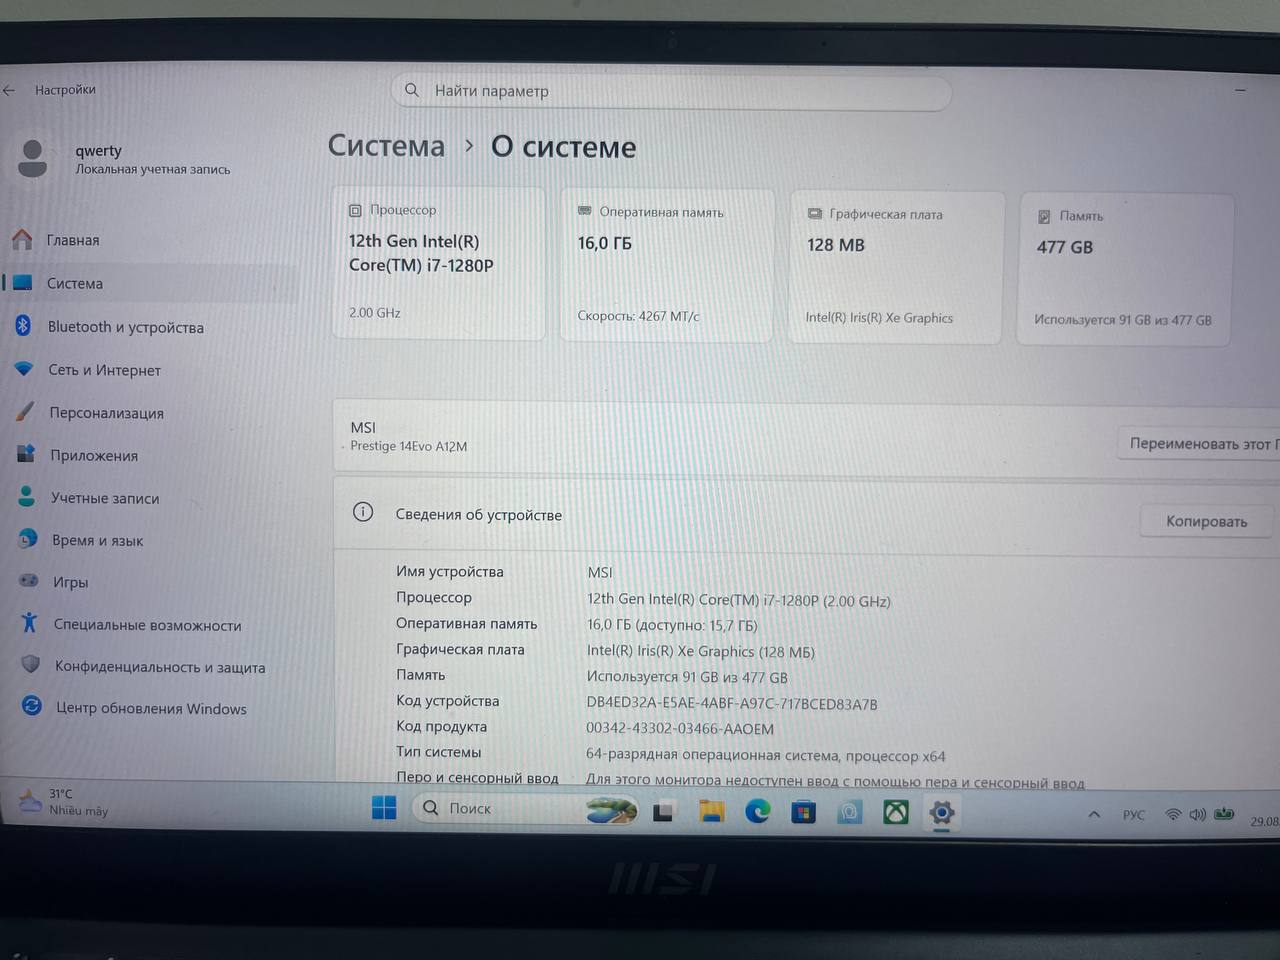This screenshot has height=960, width=1280.
Task: Go back using the arrow beside Настройки
Action: tap(10, 90)
